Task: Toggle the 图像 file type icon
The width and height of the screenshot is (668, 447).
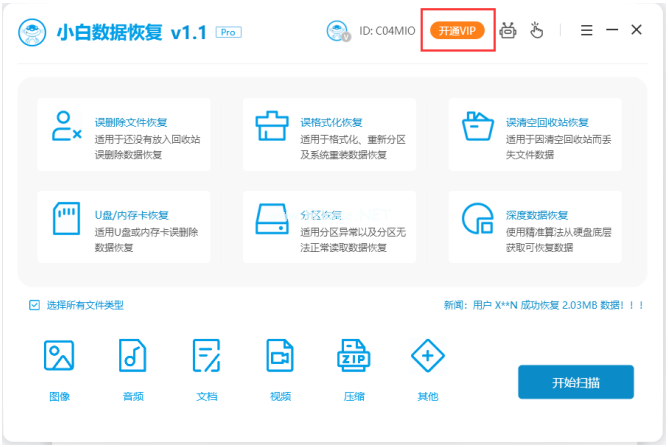Action: (59, 355)
